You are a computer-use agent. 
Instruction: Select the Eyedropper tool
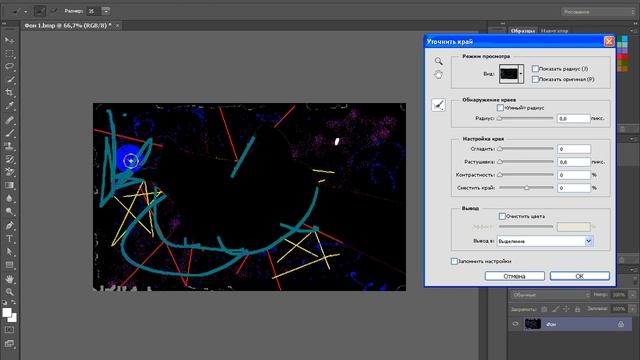9,106
